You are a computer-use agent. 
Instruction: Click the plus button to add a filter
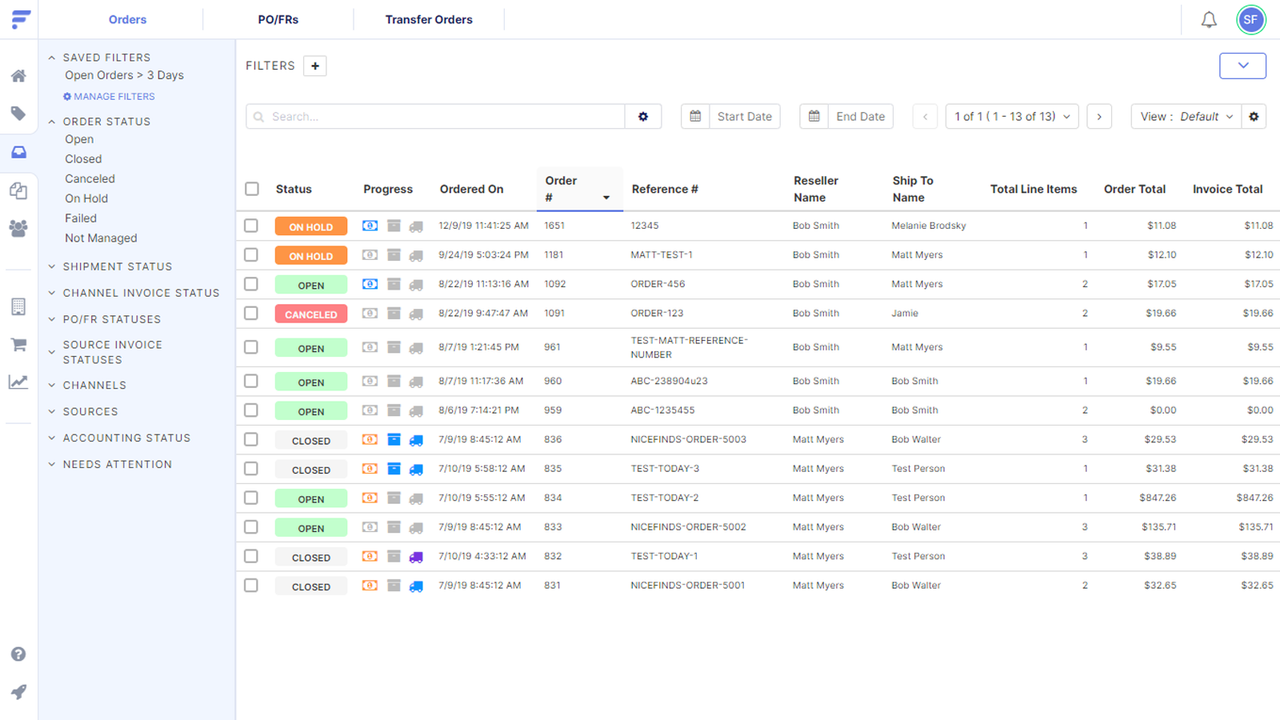314,65
